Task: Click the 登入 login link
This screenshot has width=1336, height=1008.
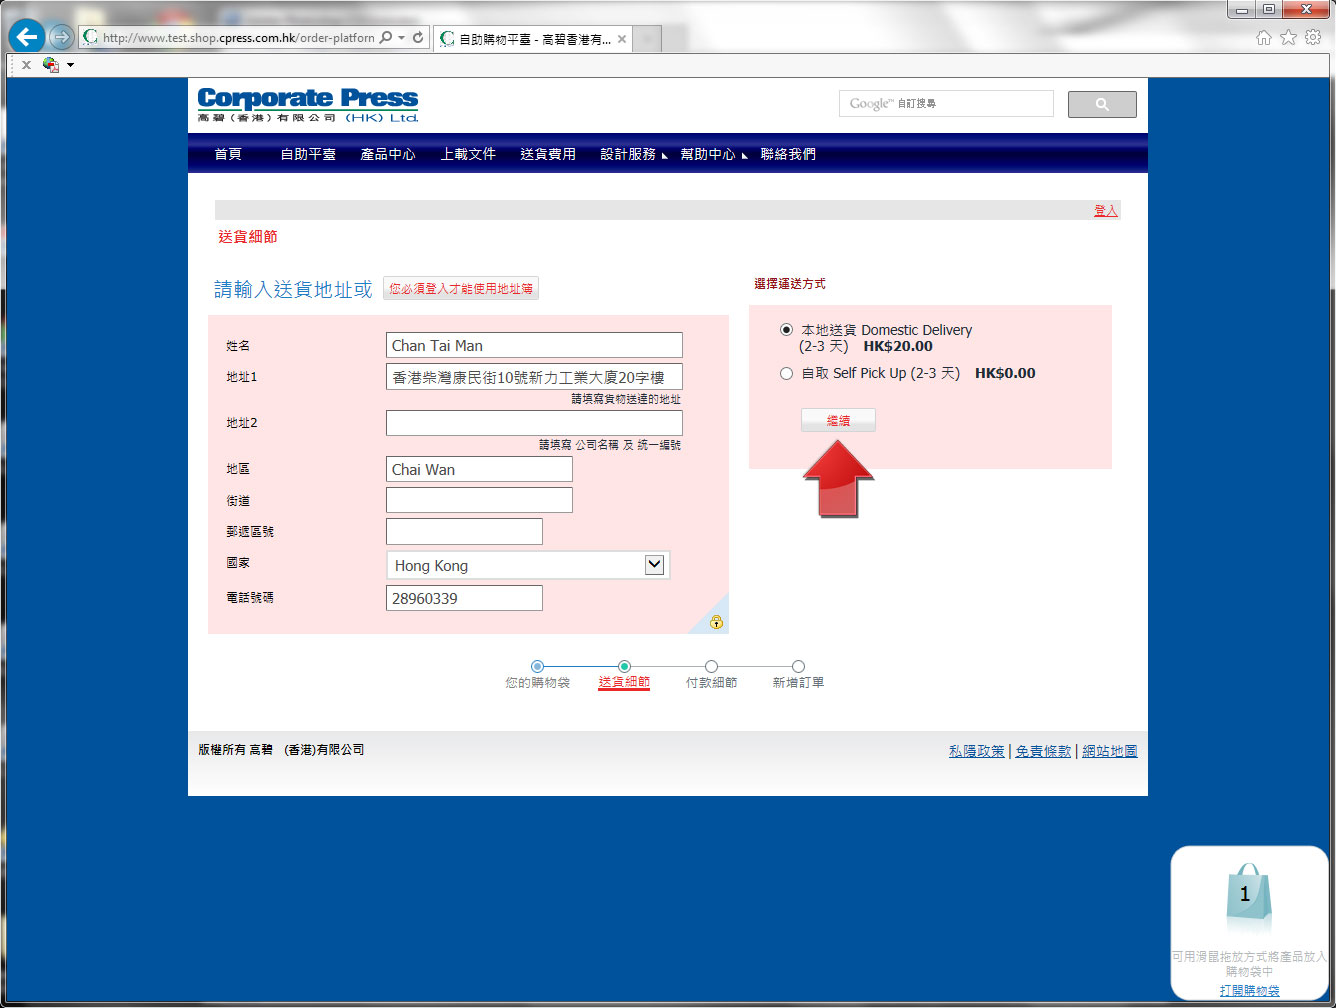Action: coord(1105,210)
